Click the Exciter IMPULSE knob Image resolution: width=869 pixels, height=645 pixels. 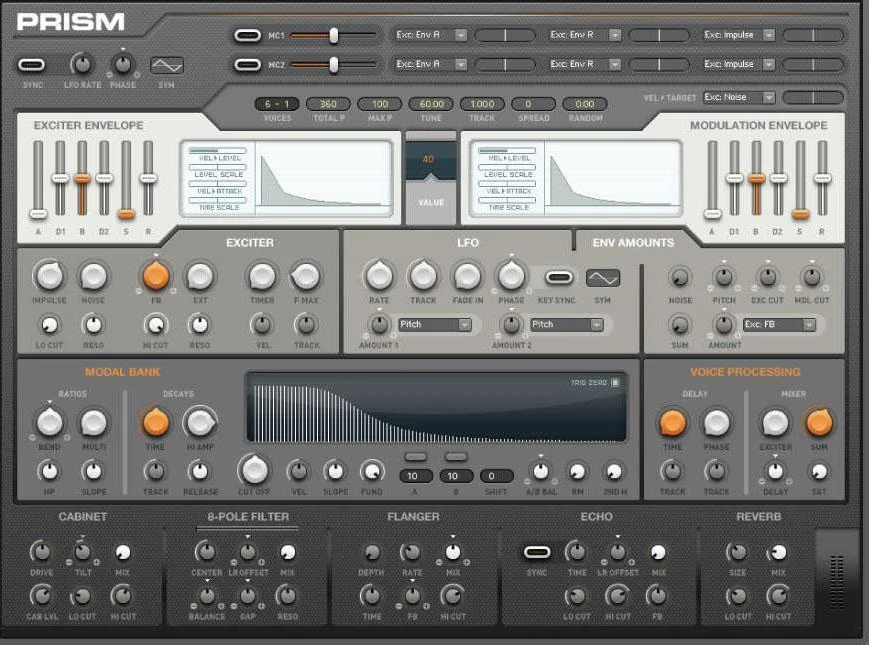pyautogui.click(x=49, y=276)
